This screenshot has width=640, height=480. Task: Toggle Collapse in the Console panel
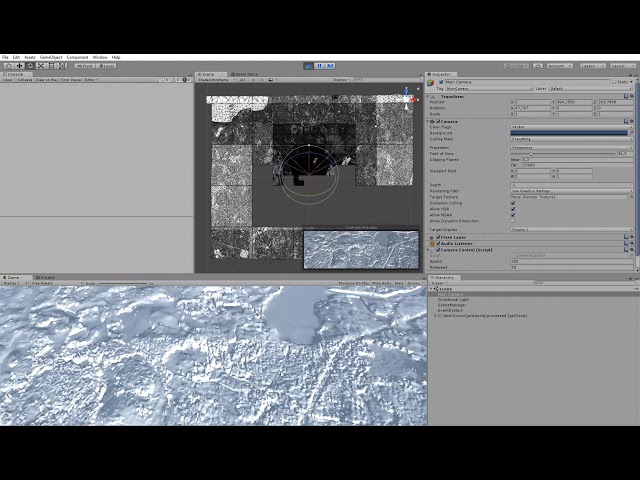click(x=25, y=80)
